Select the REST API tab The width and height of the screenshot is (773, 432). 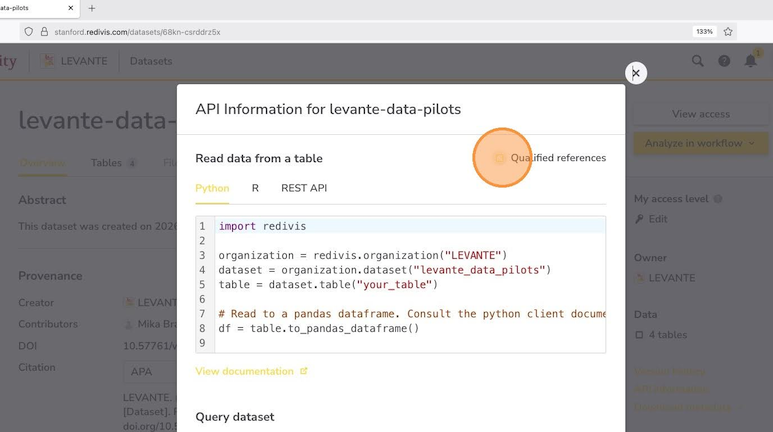tap(304, 188)
